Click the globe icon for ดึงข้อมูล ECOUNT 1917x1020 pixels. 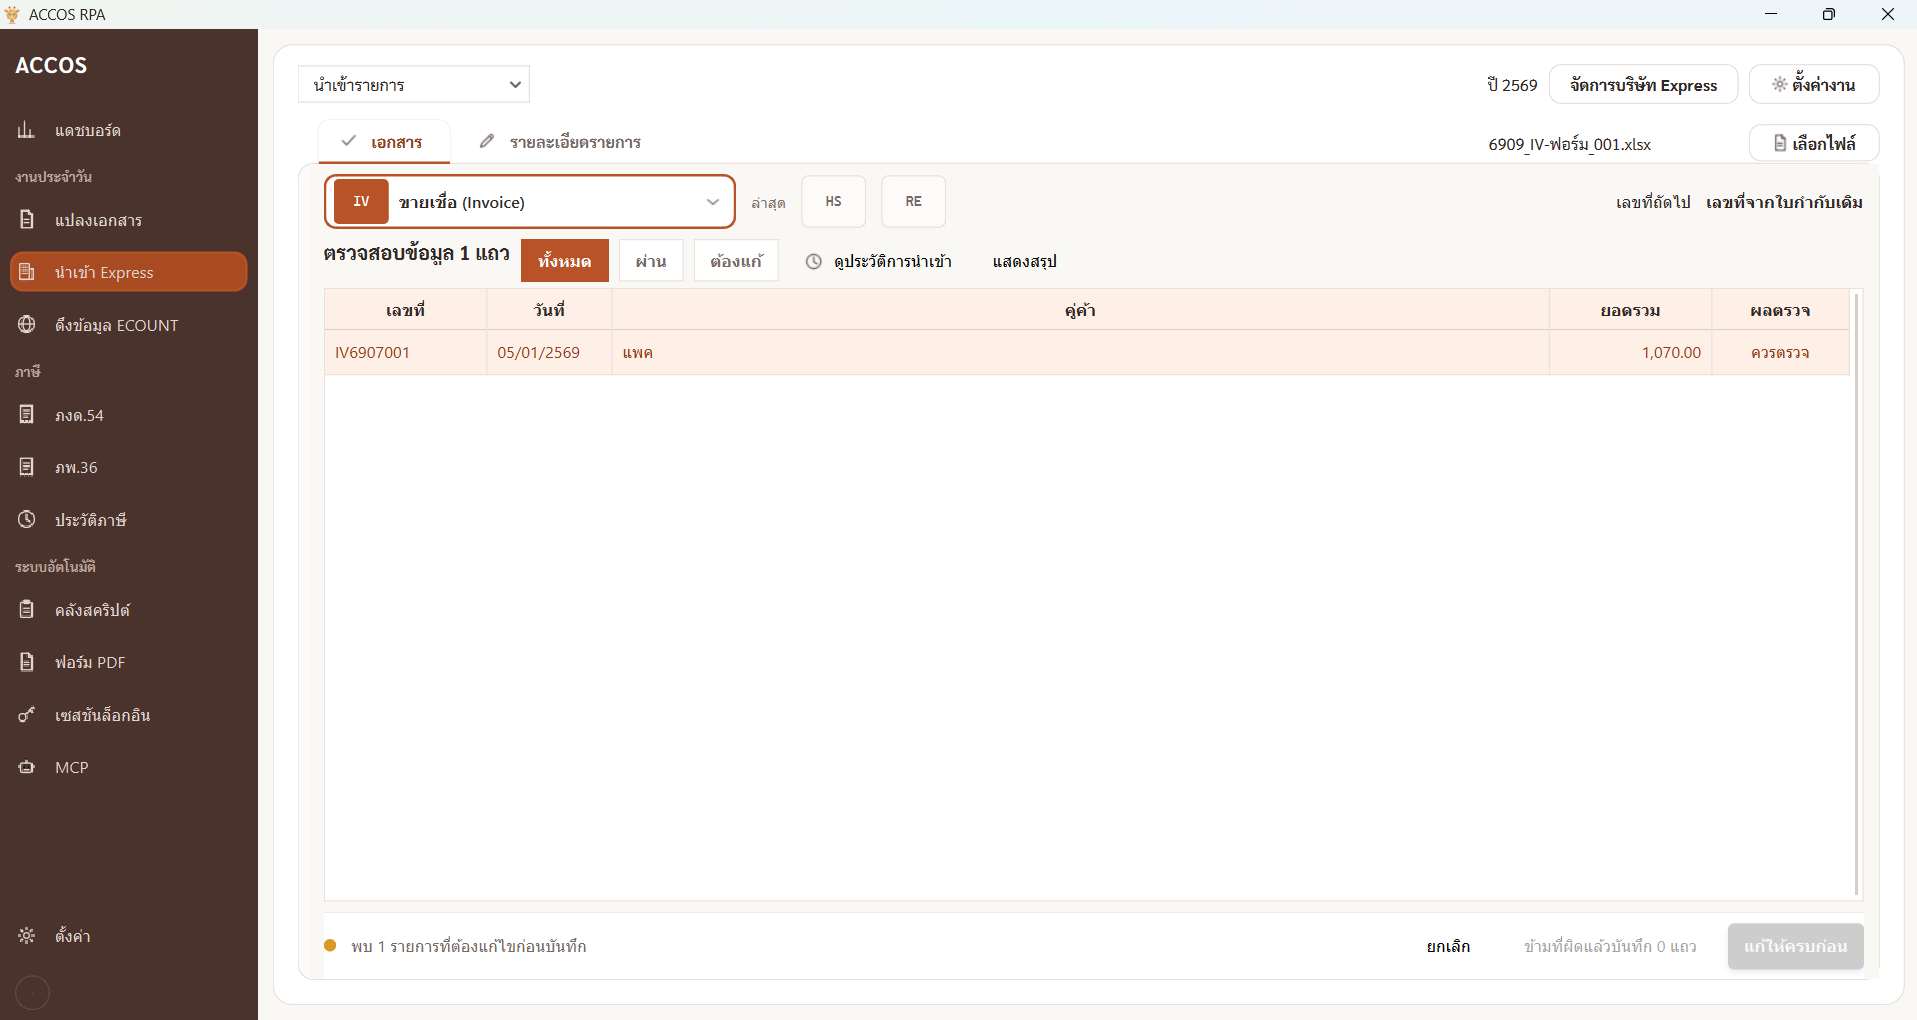click(27, 324)
